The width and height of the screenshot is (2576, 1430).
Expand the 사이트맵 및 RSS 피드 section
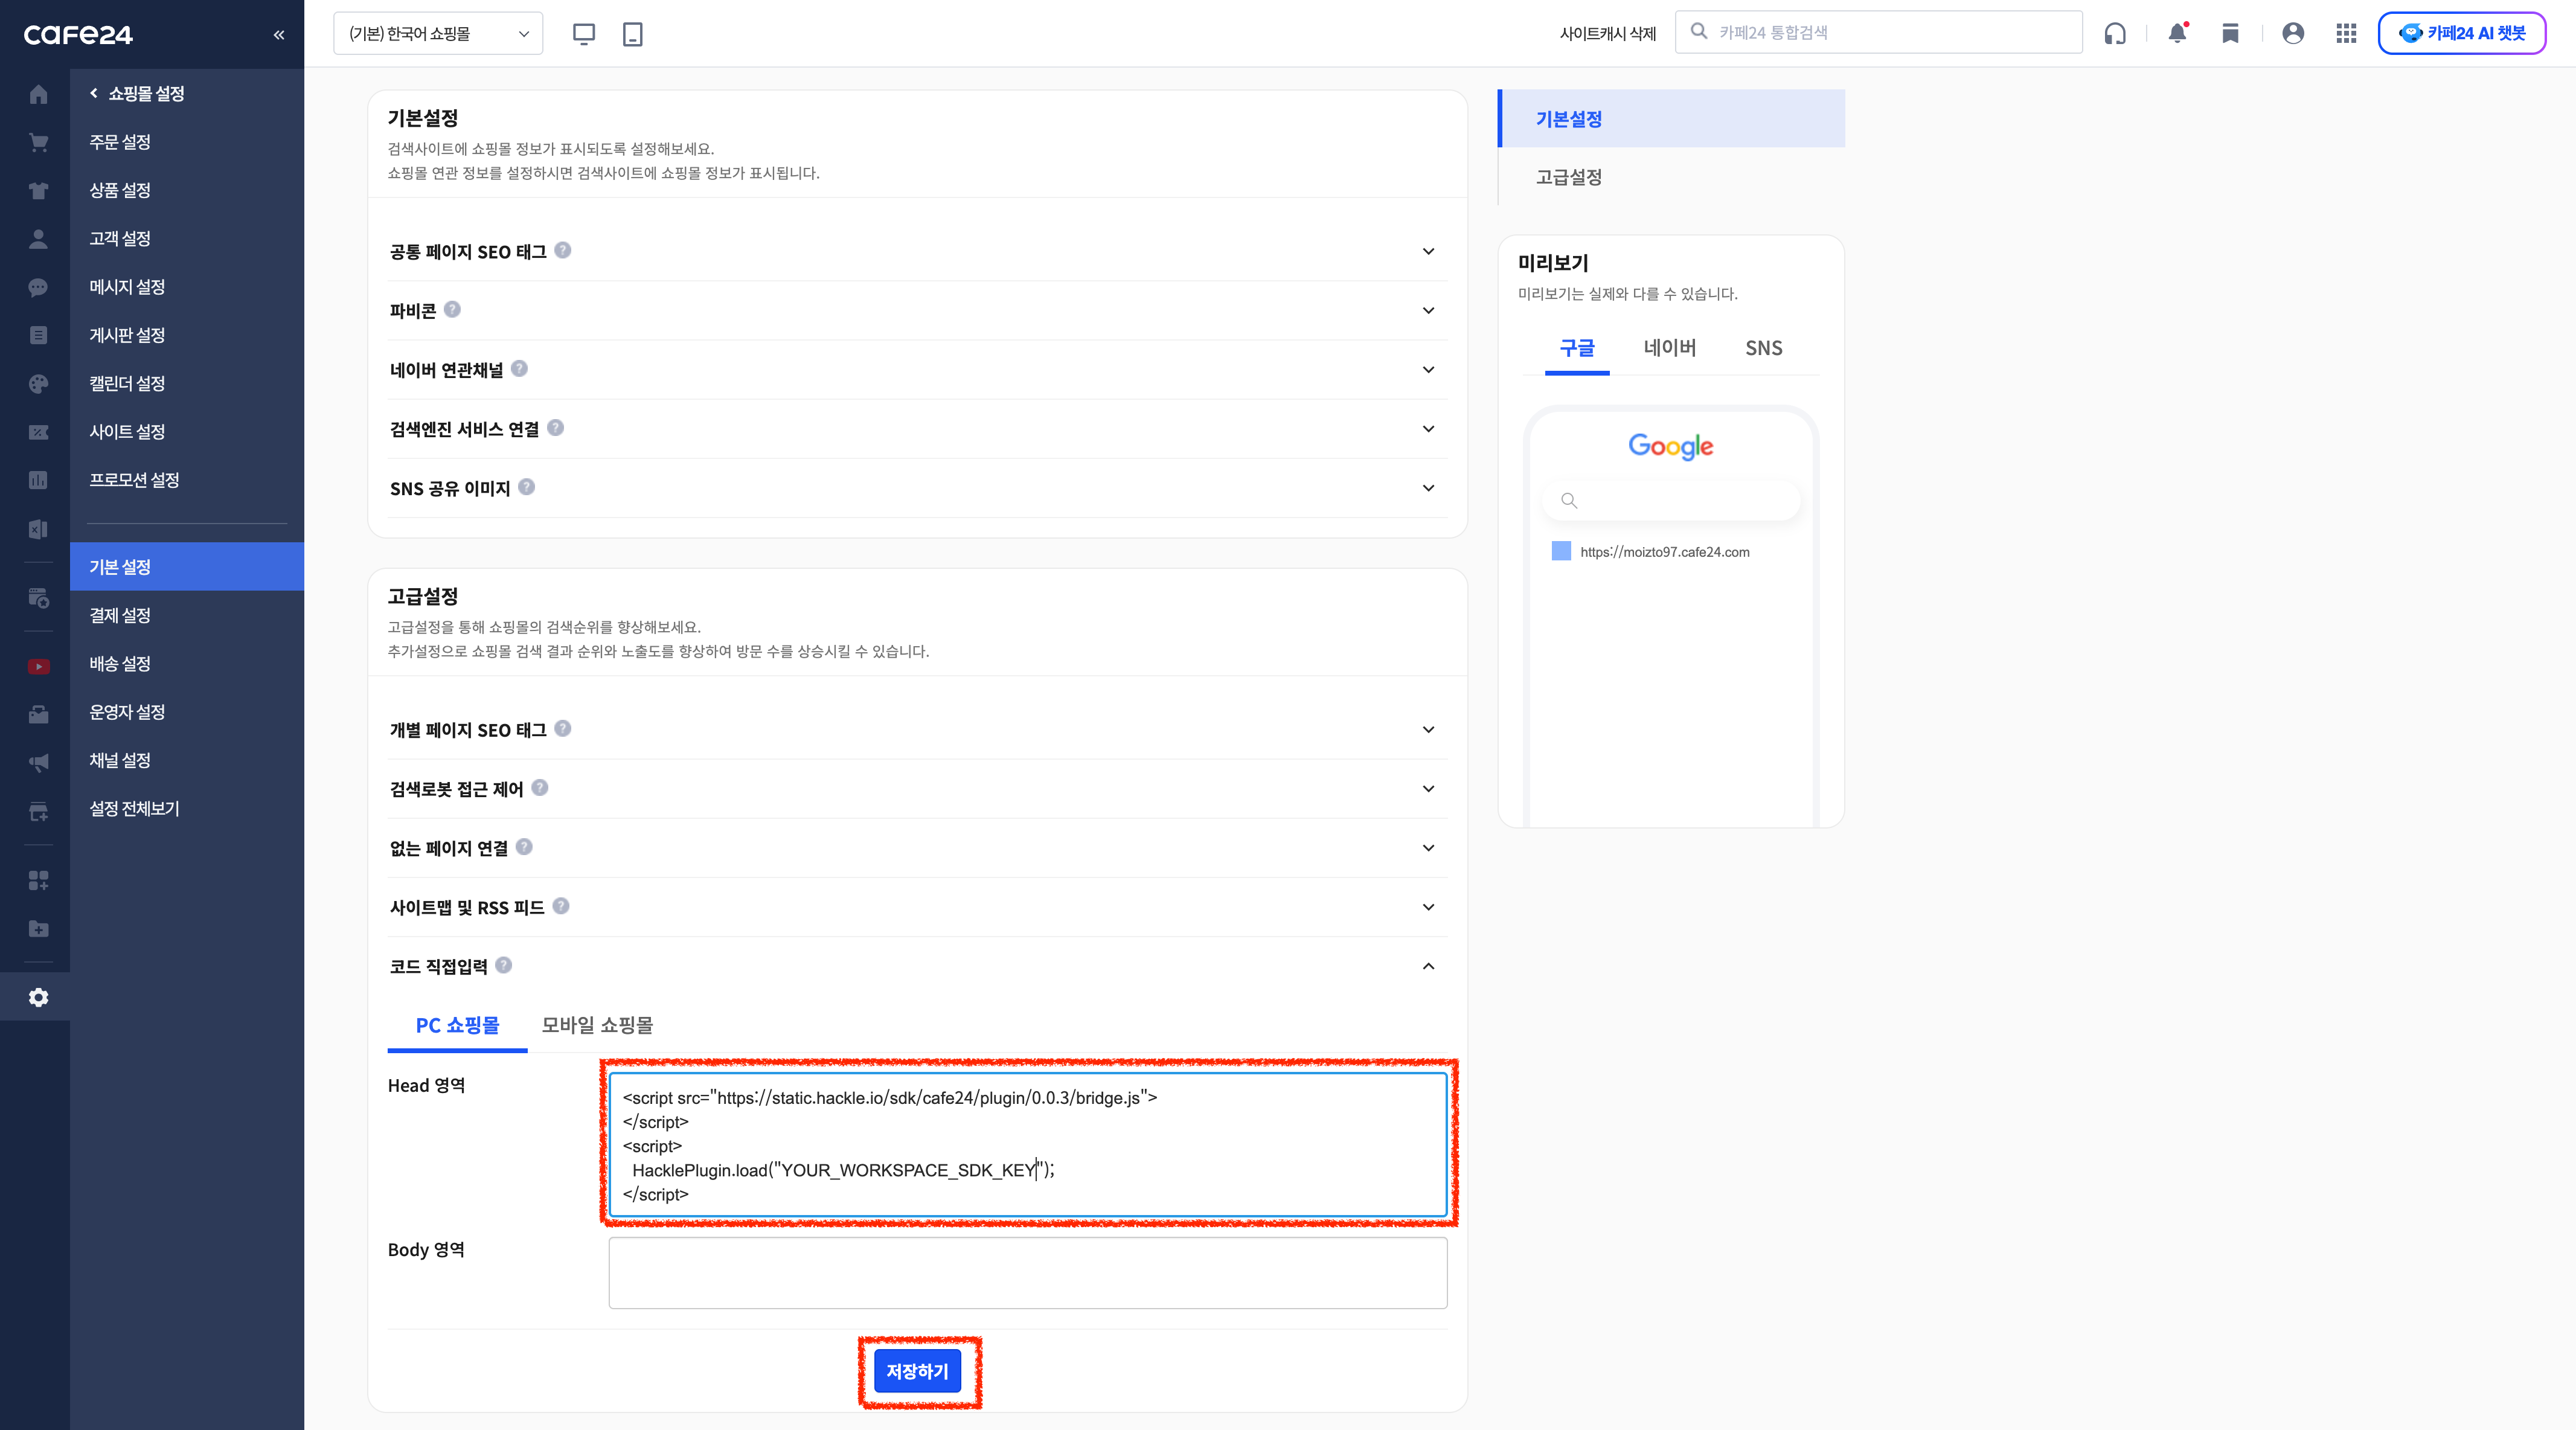1428,906
